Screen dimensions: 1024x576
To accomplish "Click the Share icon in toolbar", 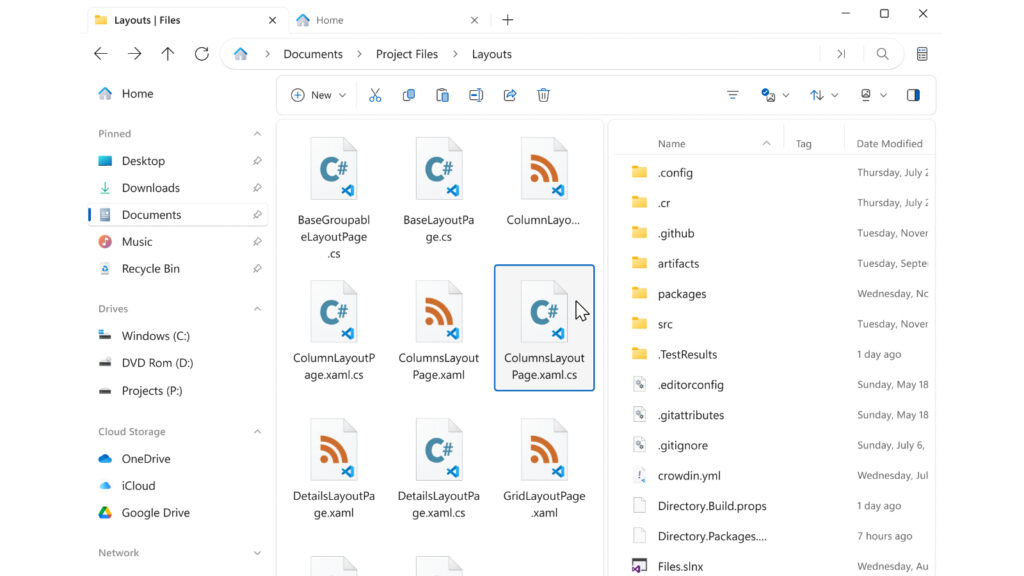I will pos(510,95).
